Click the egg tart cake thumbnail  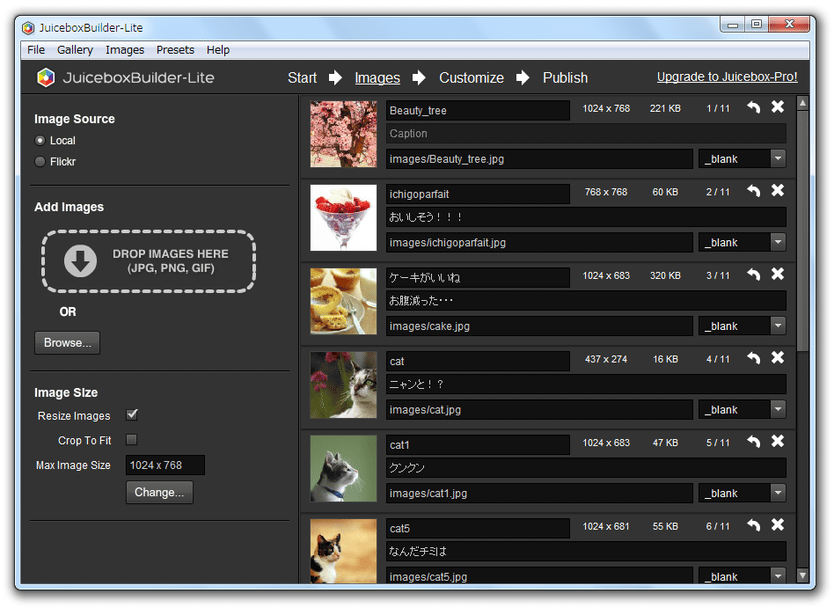click(343, 301)
